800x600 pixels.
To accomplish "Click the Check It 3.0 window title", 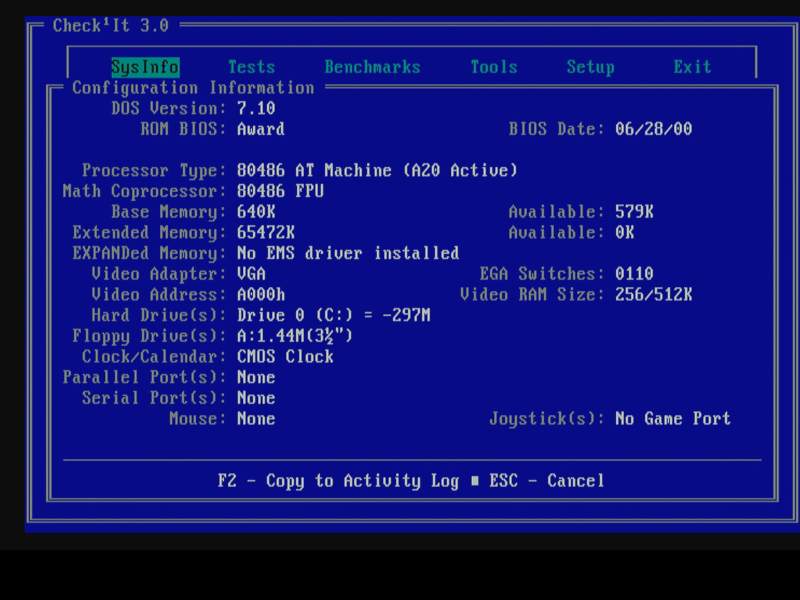I will tap(111, 26).
